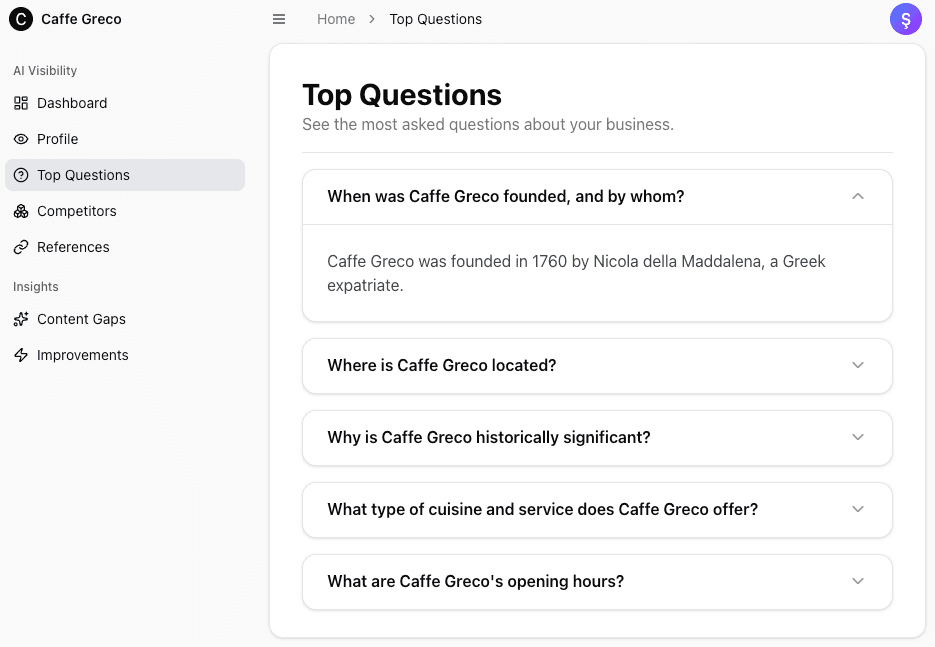Viewport: 935px width, 647px height.
Task: Go to Home via breadcrumb link
Action: 336,19
